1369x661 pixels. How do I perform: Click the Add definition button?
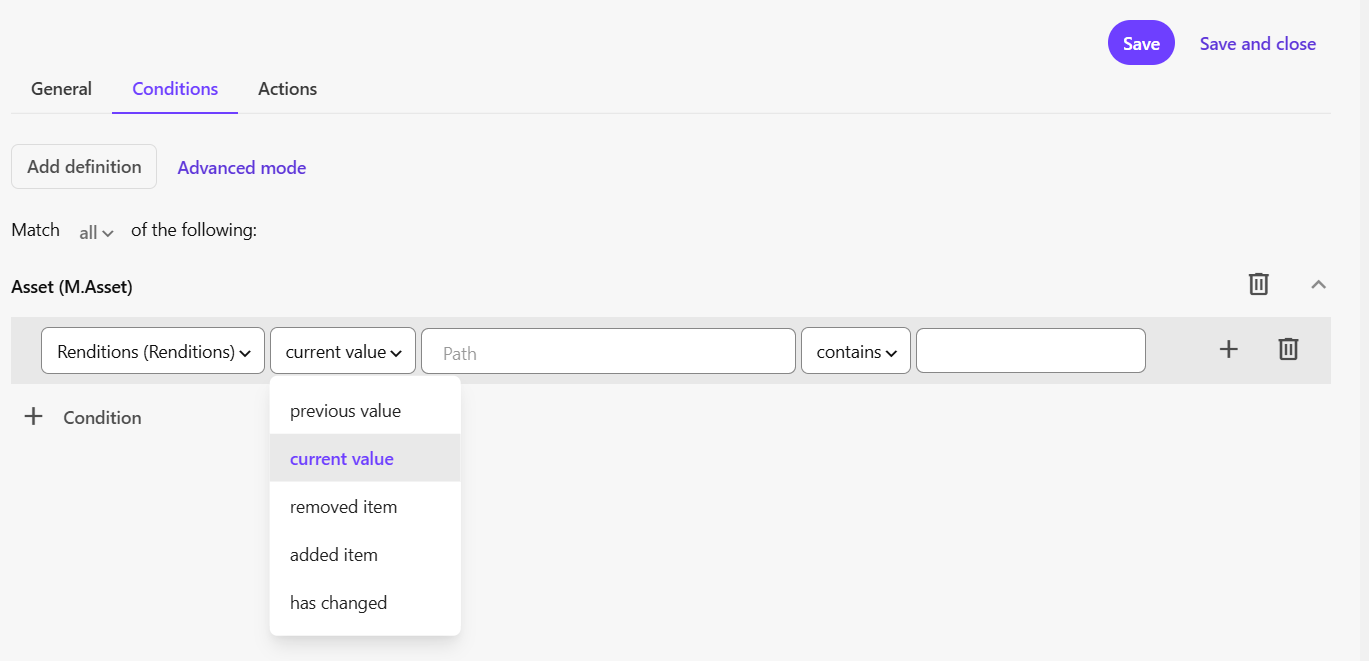pyautogui.click(x=84, y=167)
